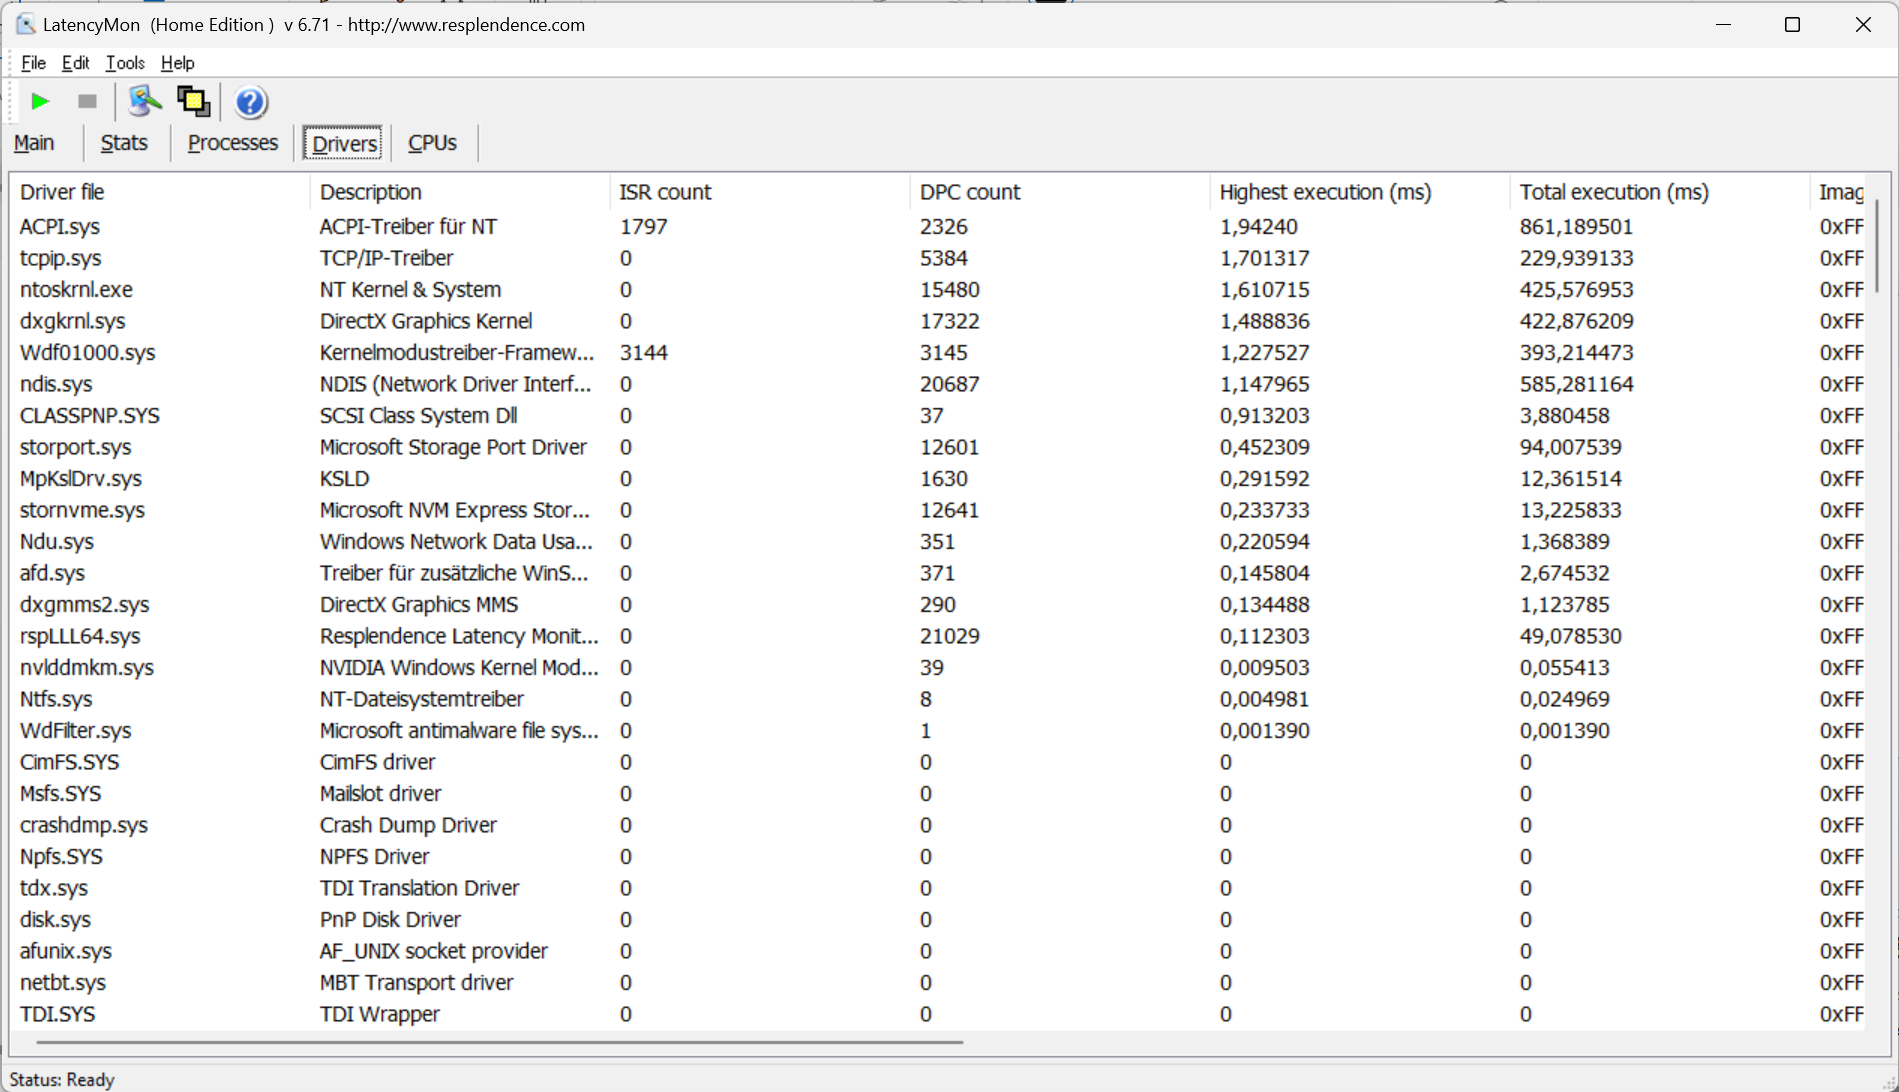The image size is (1899, 1092).
Task: Select the ACPI.sys driver row
Action: click(938, 227)
